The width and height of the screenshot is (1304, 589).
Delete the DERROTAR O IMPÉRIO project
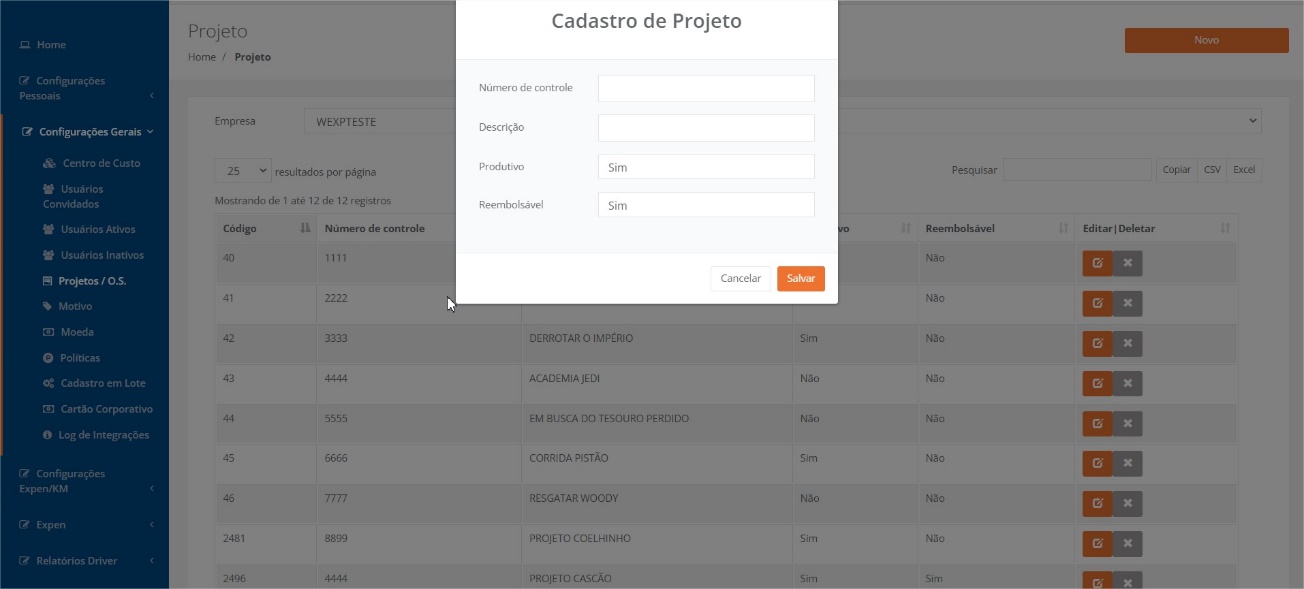(1128, 343)
